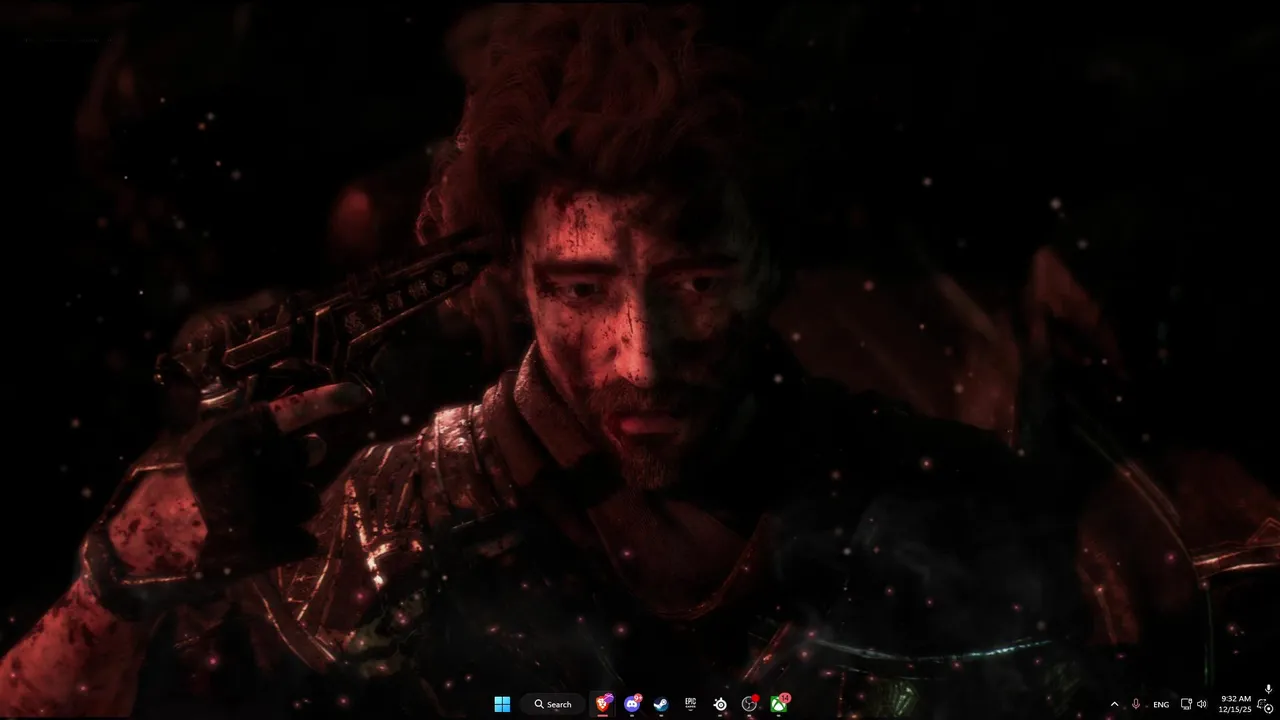Open the volume speaker icon
Screen dimensions: 1280x720
(1202, 704)
